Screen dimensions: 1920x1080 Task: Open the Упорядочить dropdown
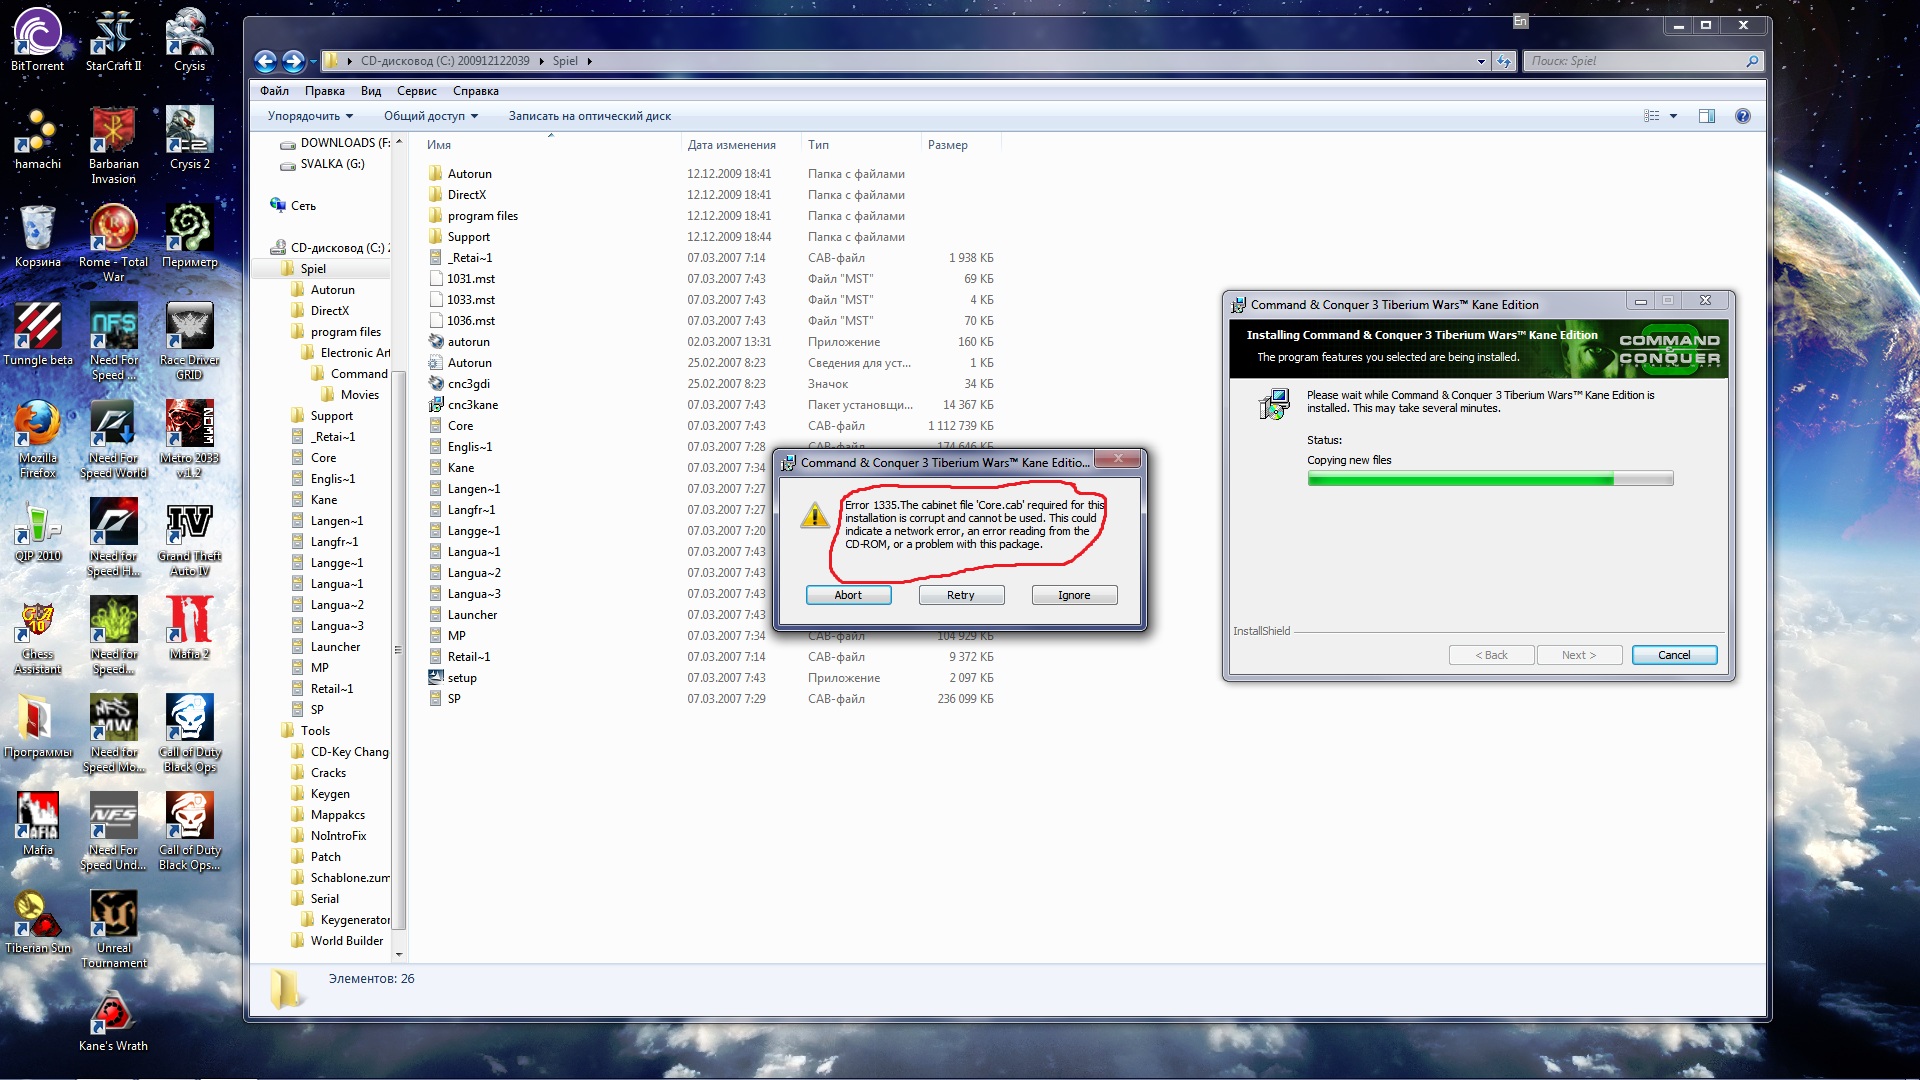tap(310, 116)
